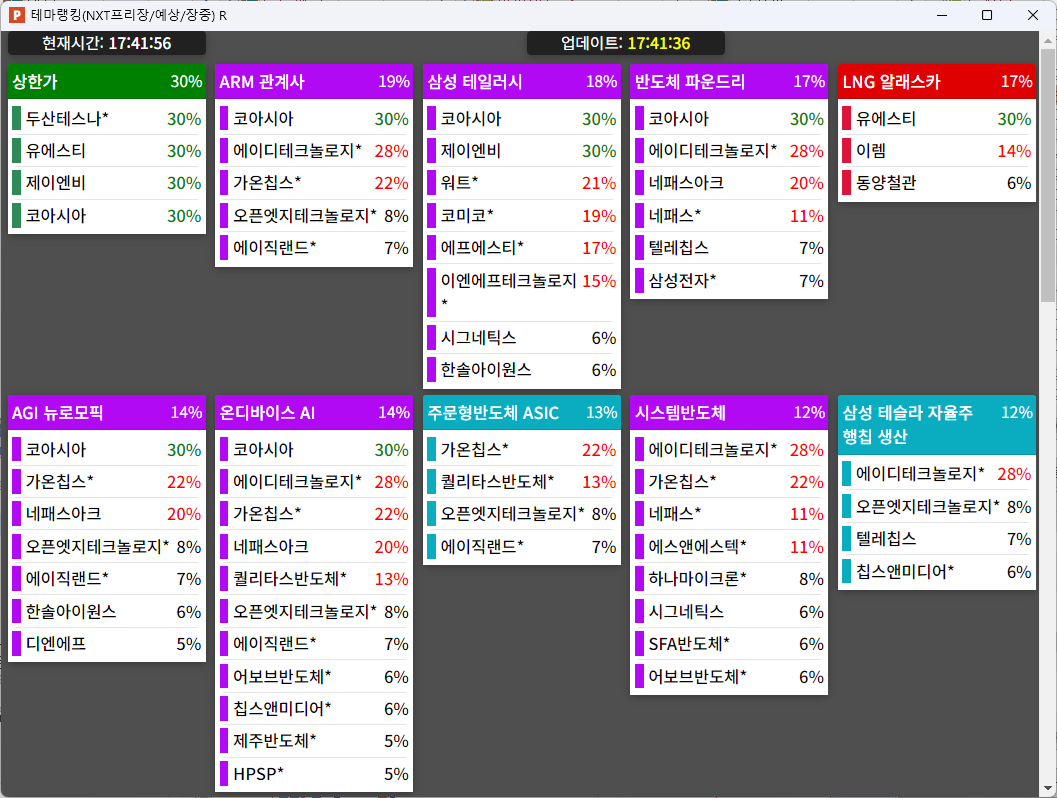This screenshot has width=1057, height=798.
Task: Select the 상한가 theme header
Action: point(107,82)
